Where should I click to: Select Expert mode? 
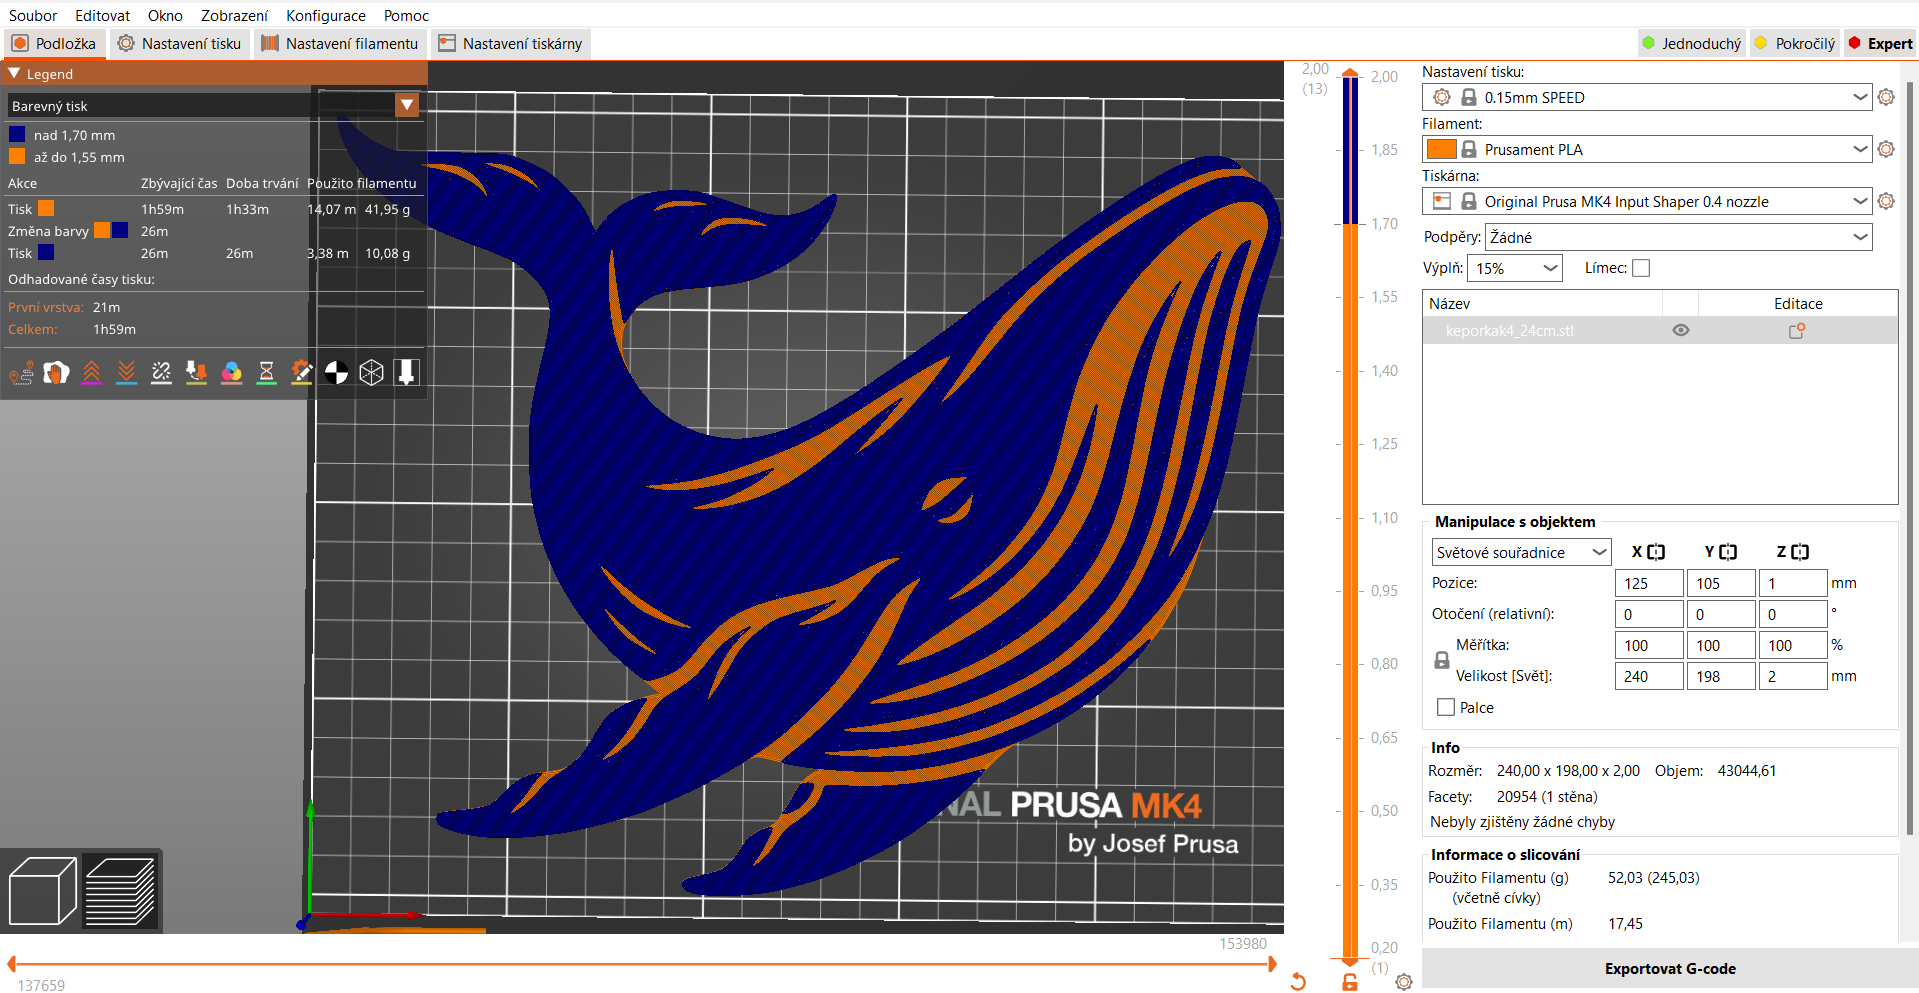[1880, 43]
